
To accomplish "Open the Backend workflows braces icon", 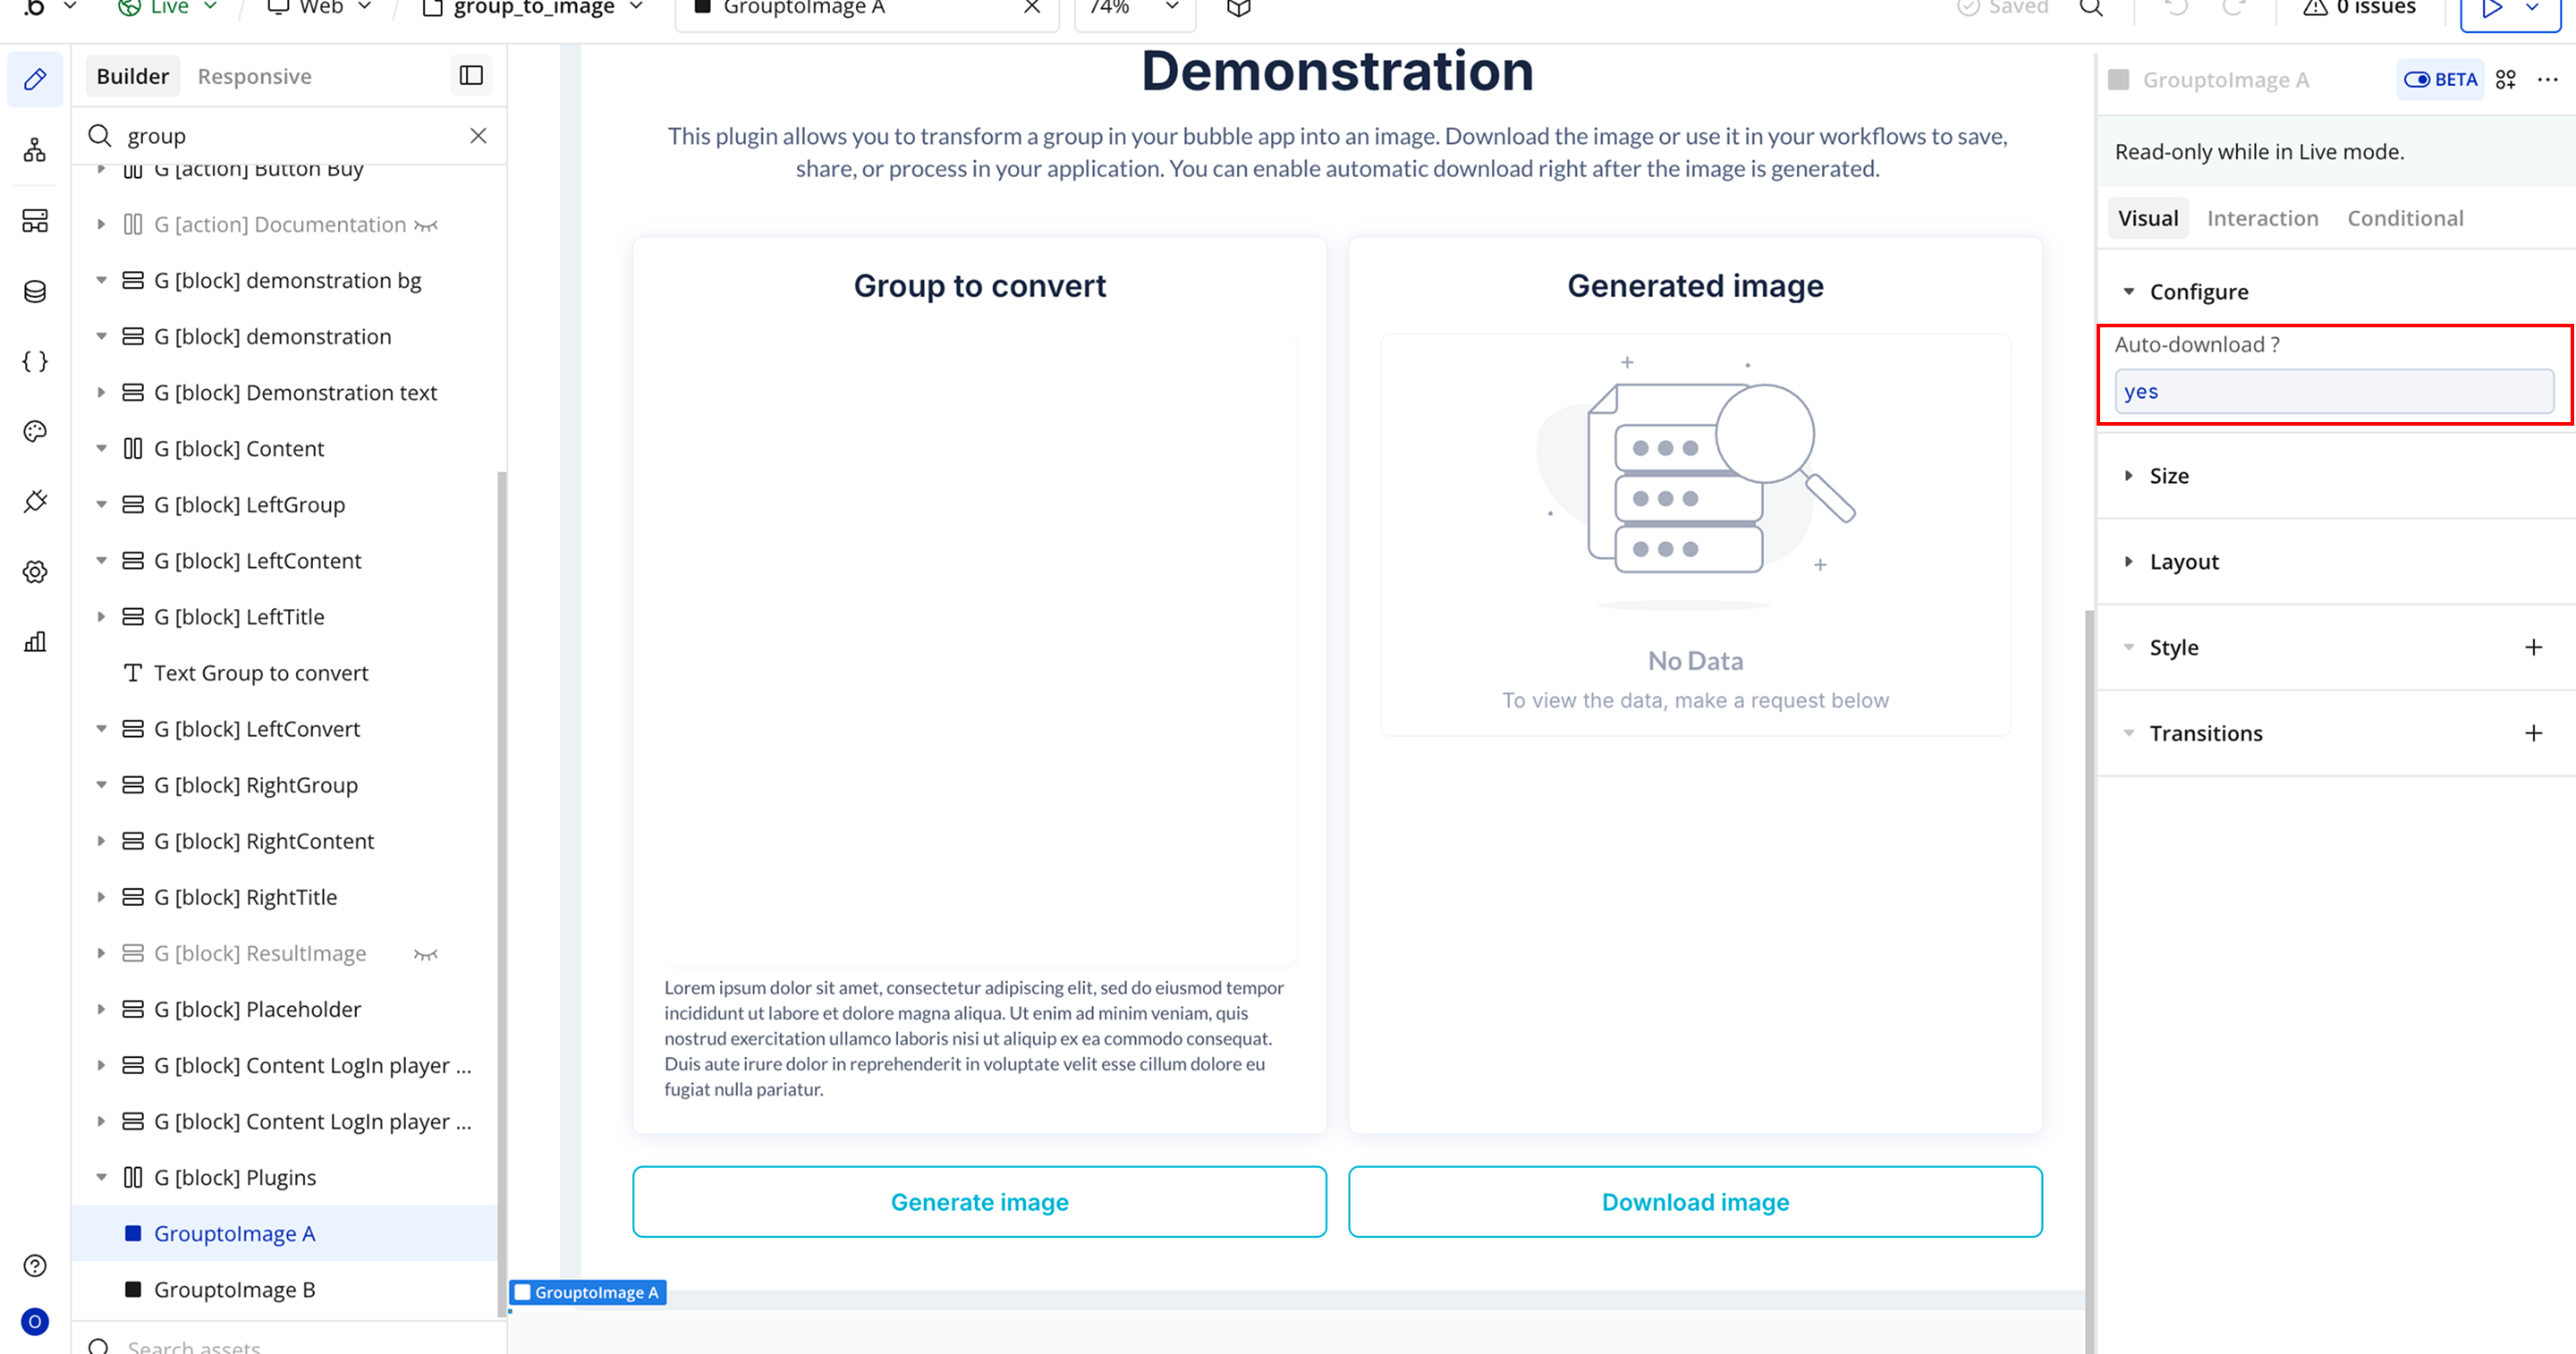I will tap(35, 361).
